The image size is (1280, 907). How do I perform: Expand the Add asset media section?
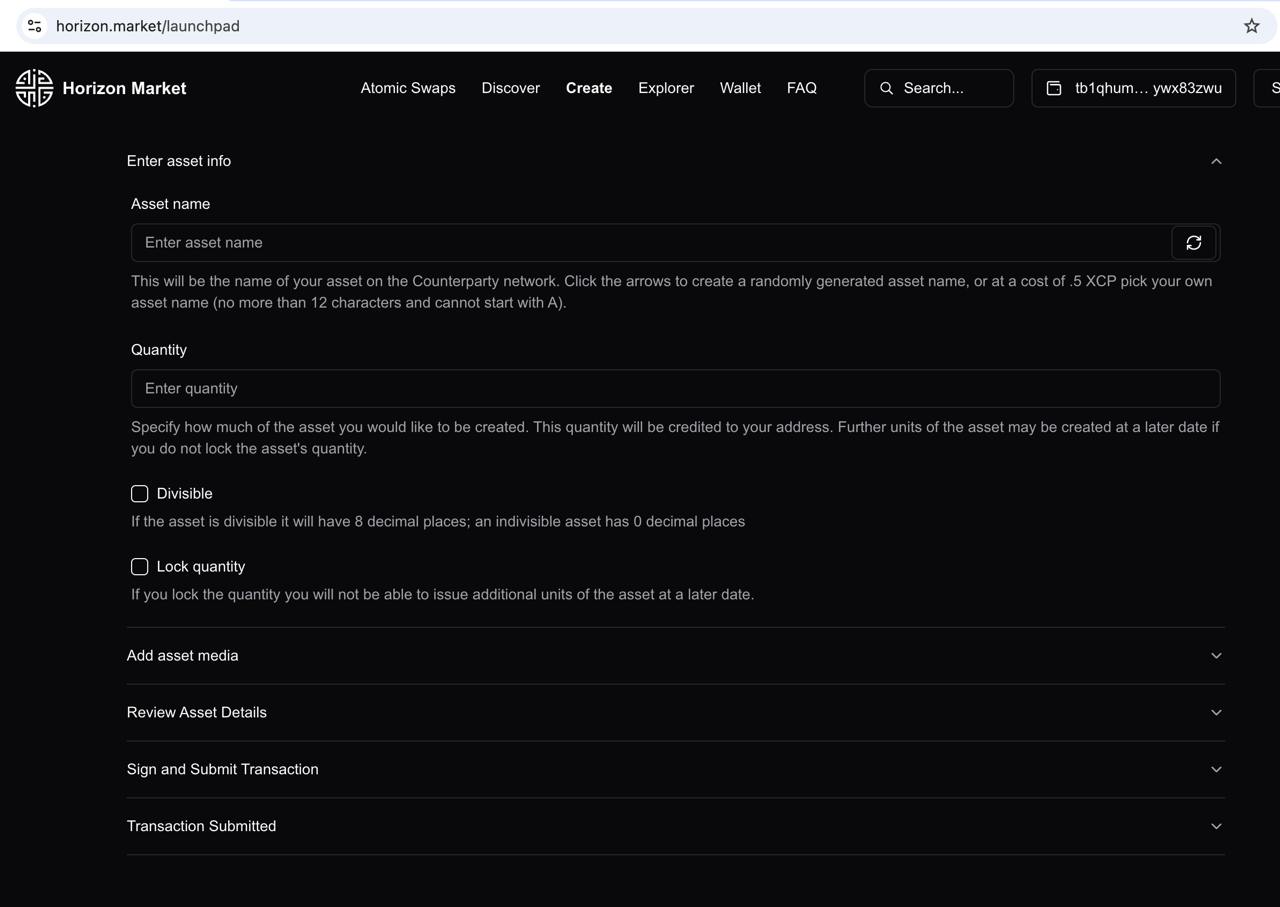click(x=1216, y=656)
